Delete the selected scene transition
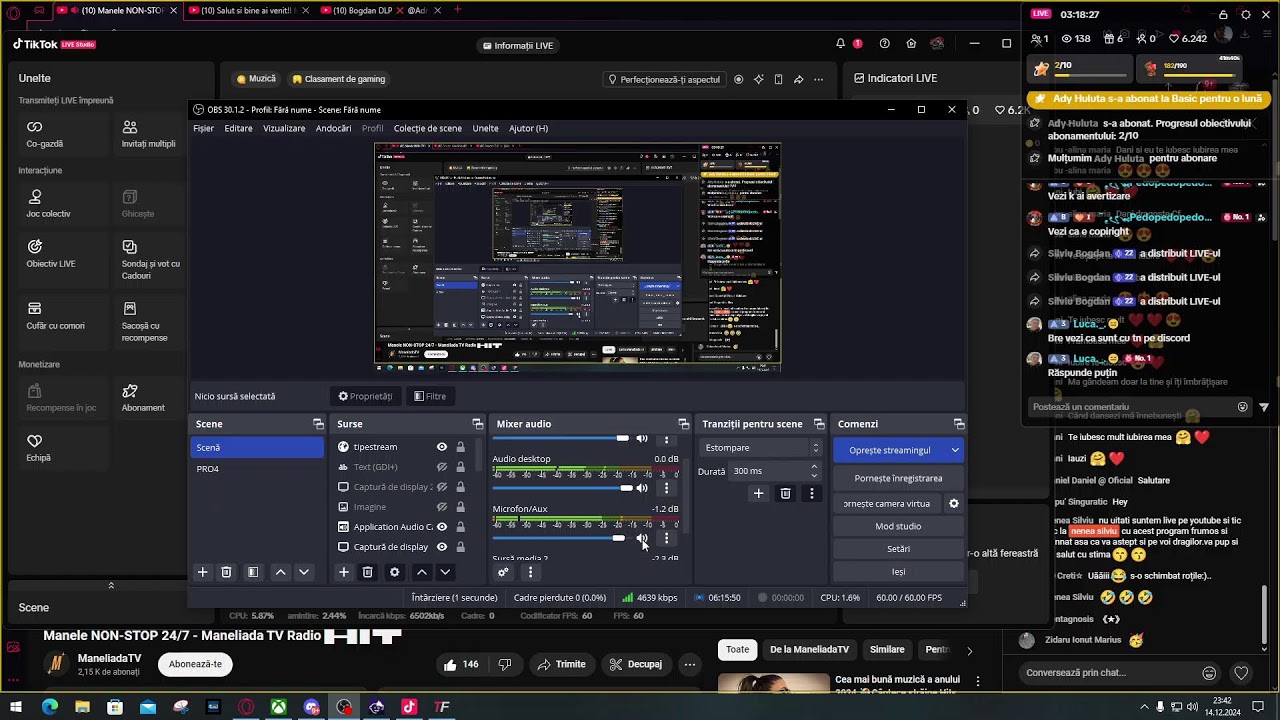 [785, 493]
